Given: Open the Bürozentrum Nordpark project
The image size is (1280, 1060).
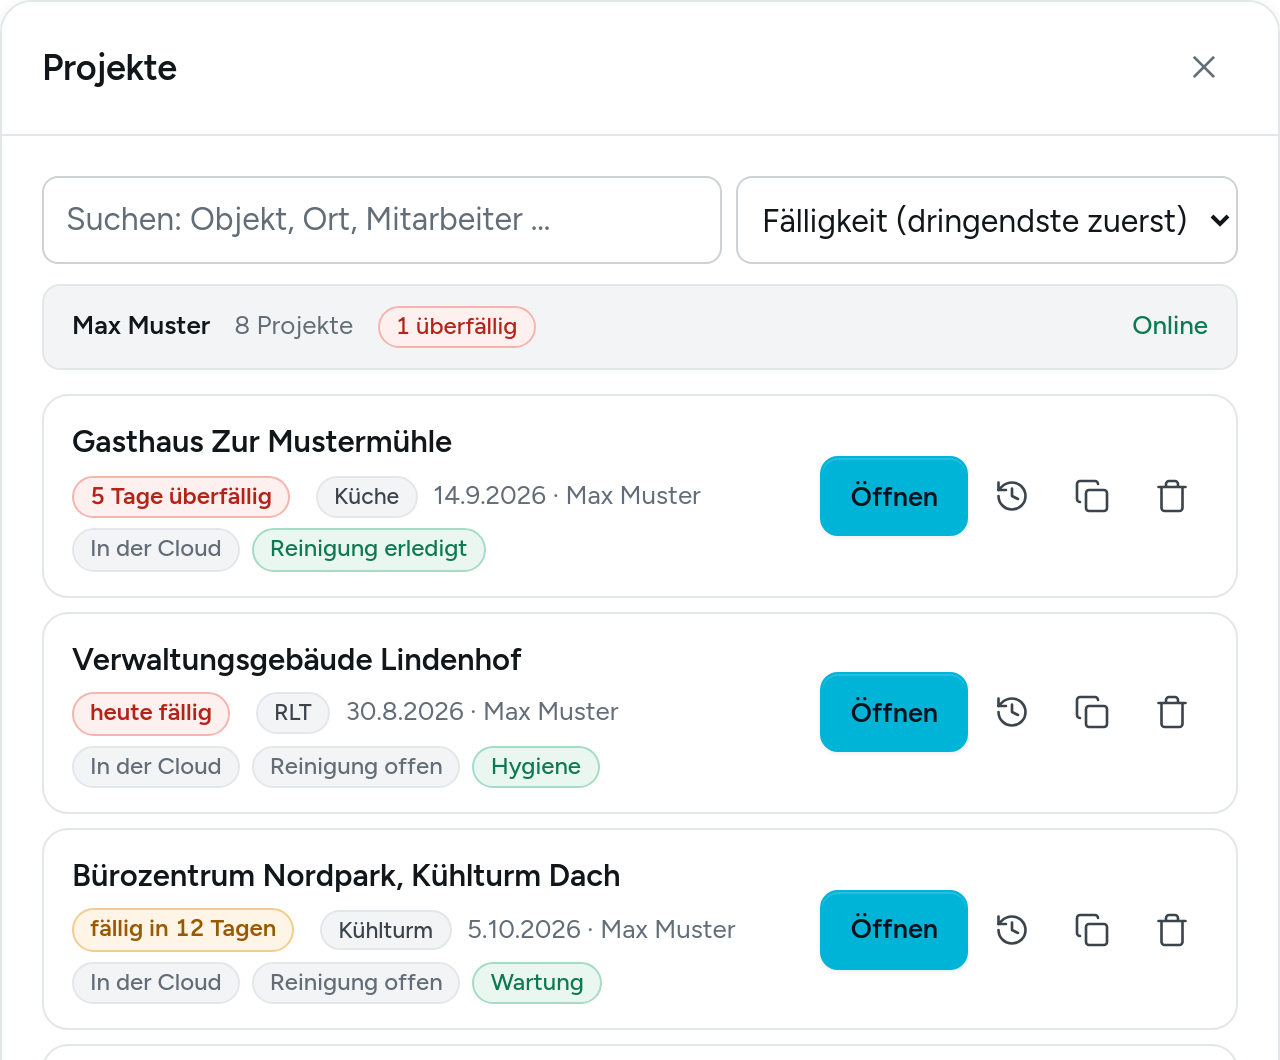Looking at the screenshot, I should tap(894, 930).
